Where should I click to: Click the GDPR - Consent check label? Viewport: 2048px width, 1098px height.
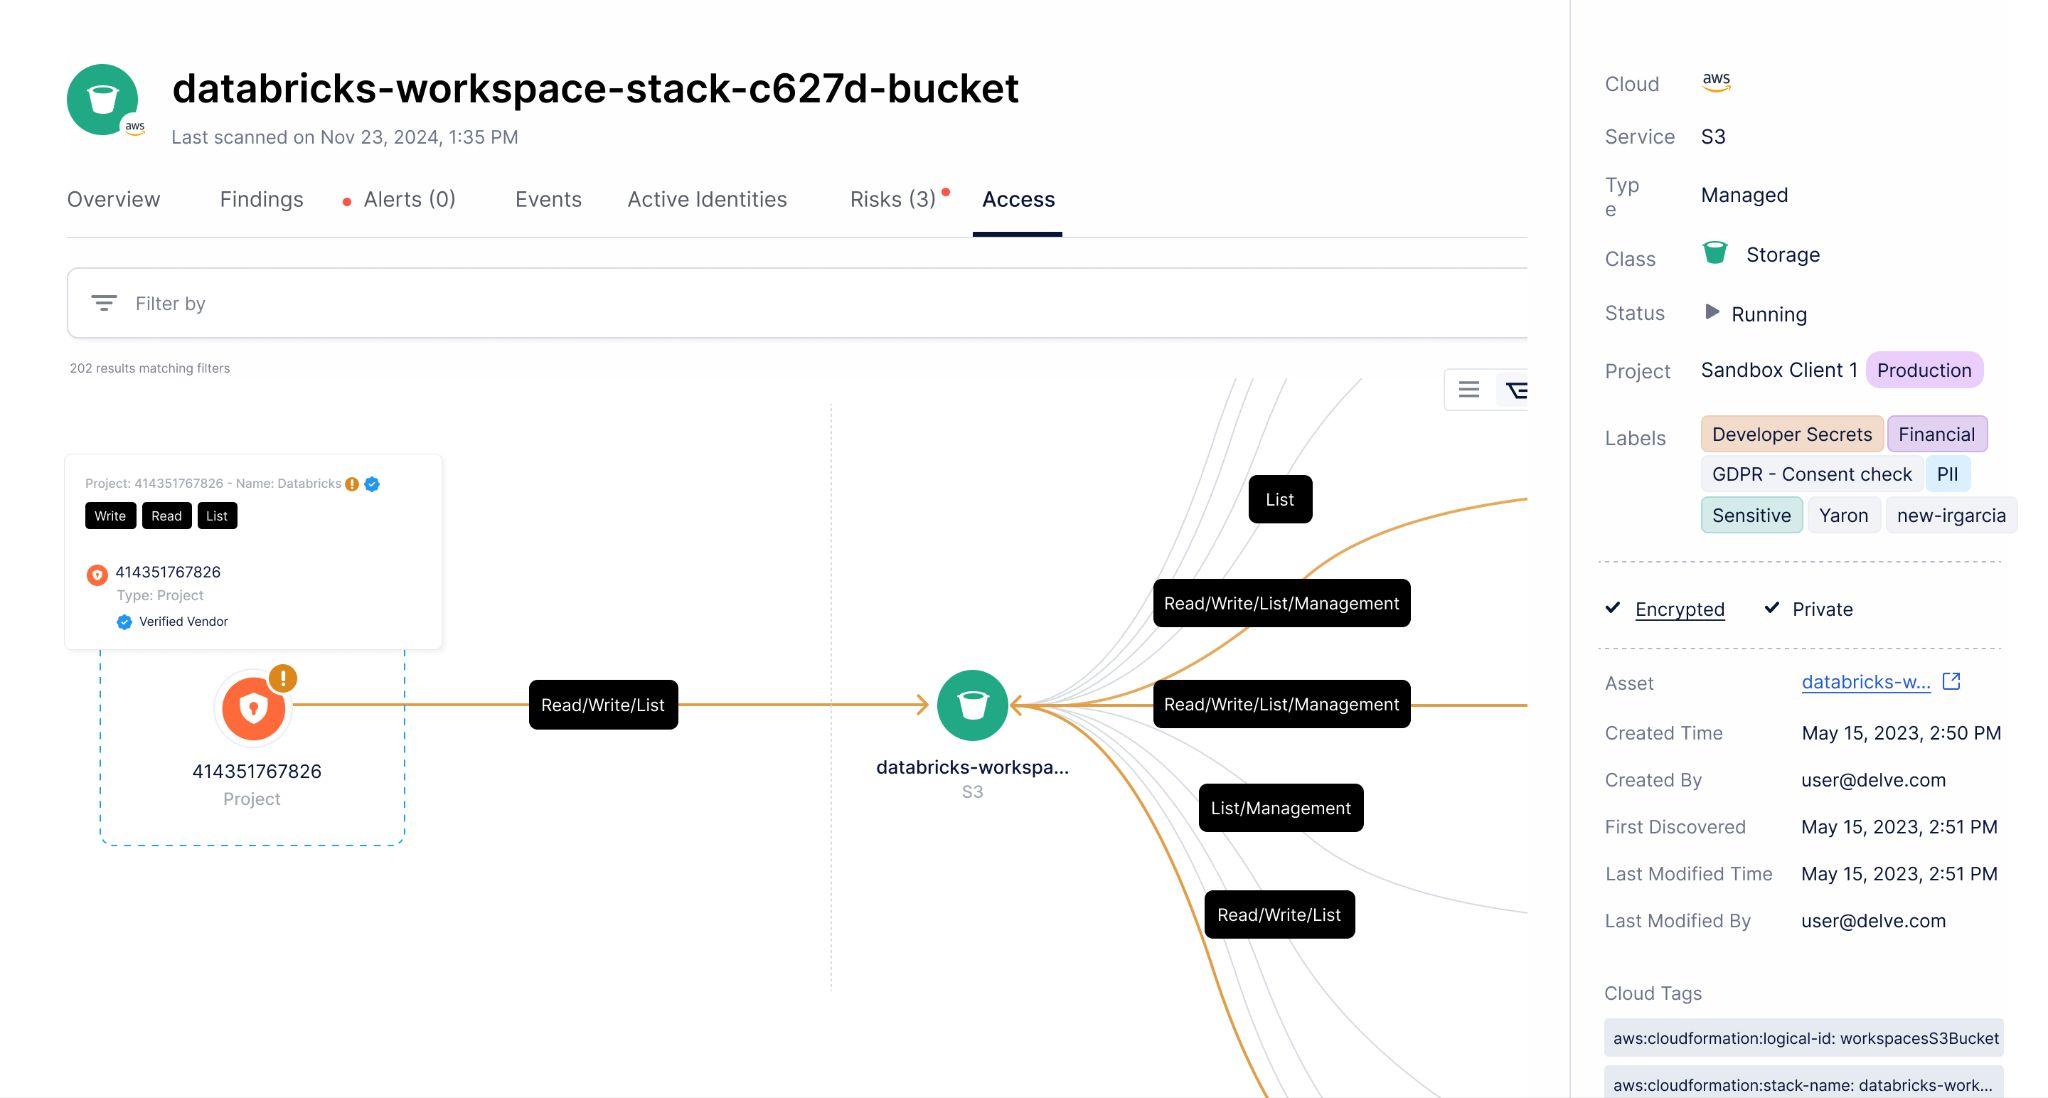click(x=1811, y=474)
